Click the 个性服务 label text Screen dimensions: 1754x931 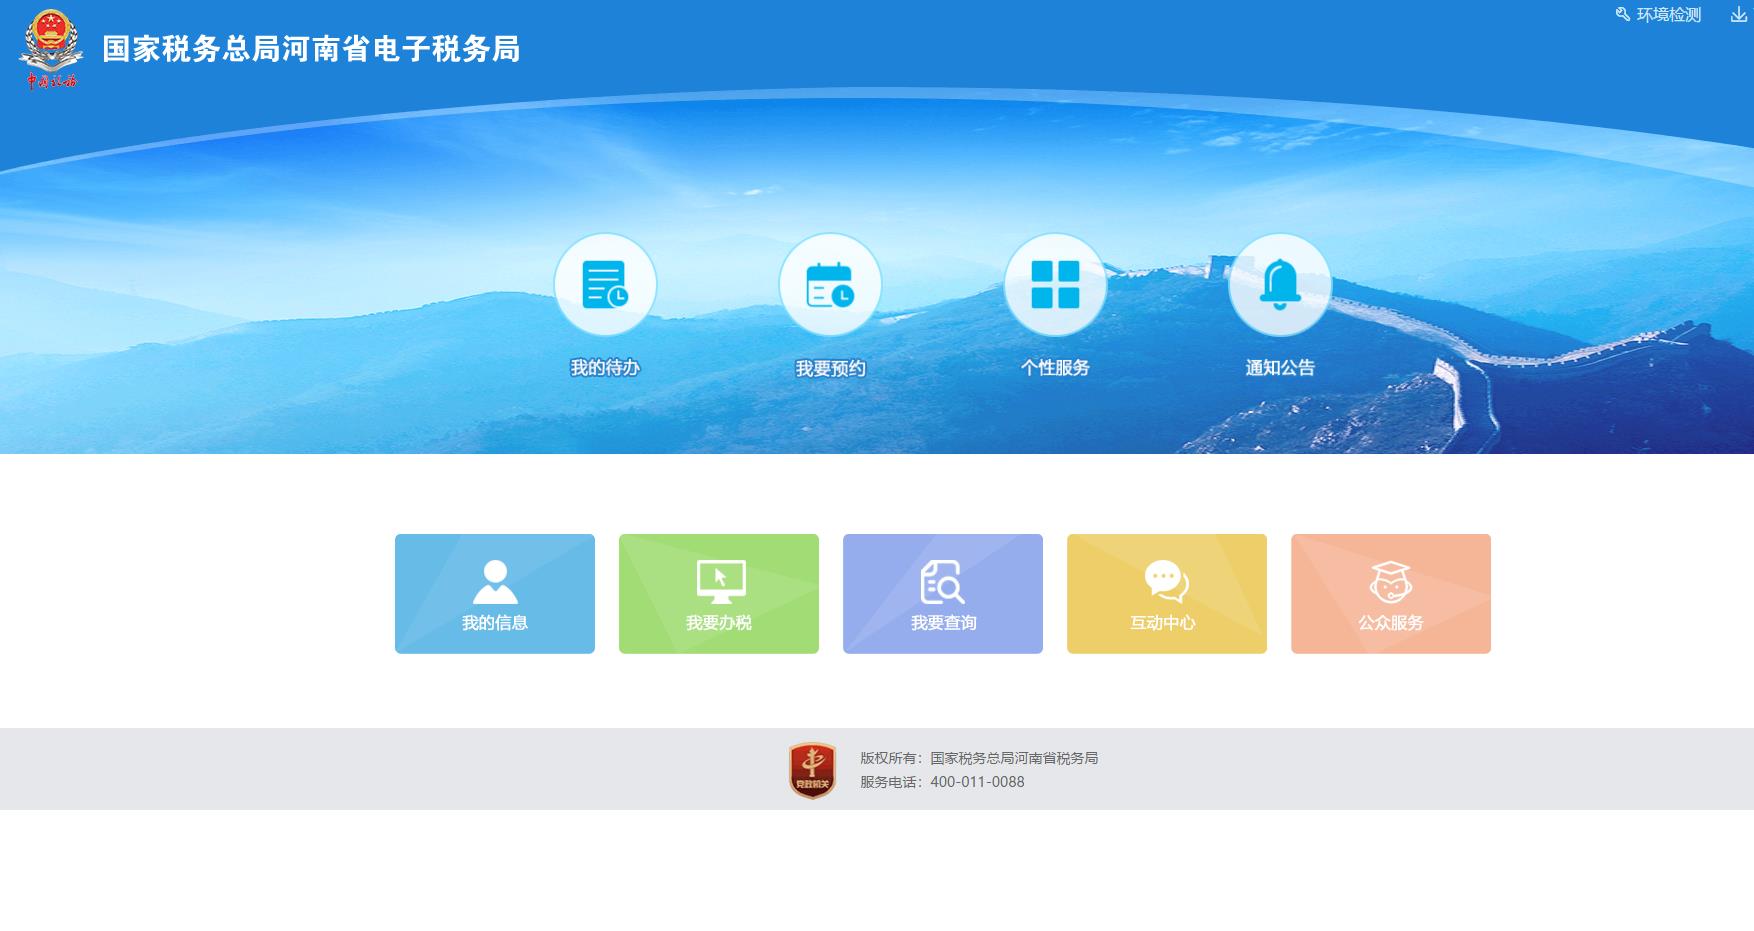pyautogui.click(x=1055, y=368)
